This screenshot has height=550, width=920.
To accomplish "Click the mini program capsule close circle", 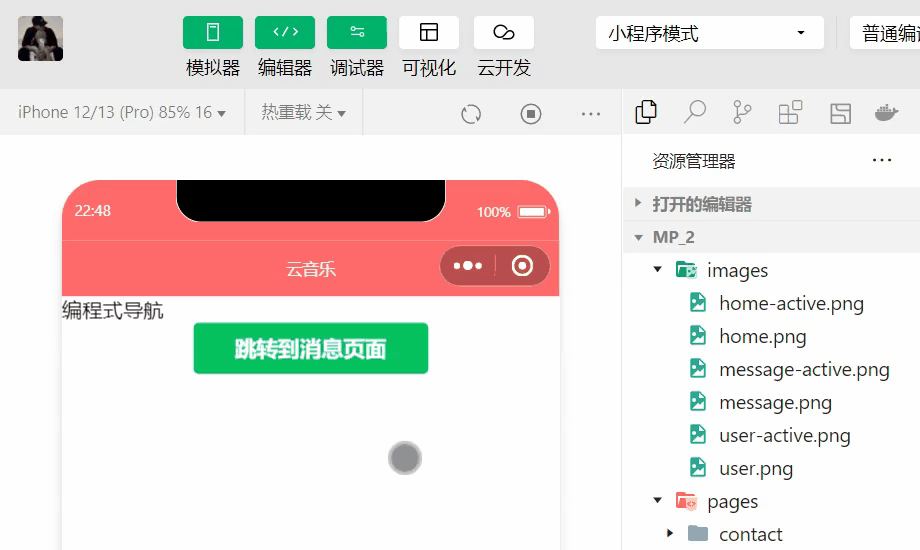I will point(522,266).
